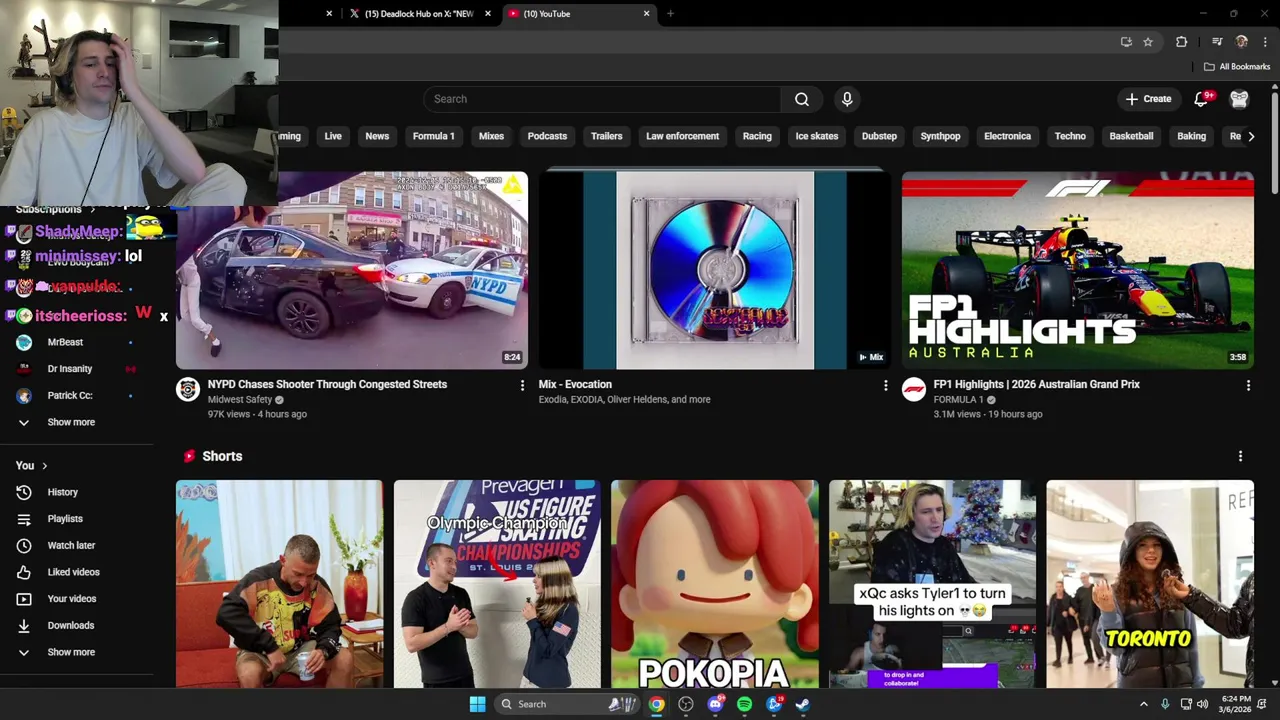This screenshot has height=720, width=1280.
Task: Select the Basketball category chip
Action: [1131, 136]
